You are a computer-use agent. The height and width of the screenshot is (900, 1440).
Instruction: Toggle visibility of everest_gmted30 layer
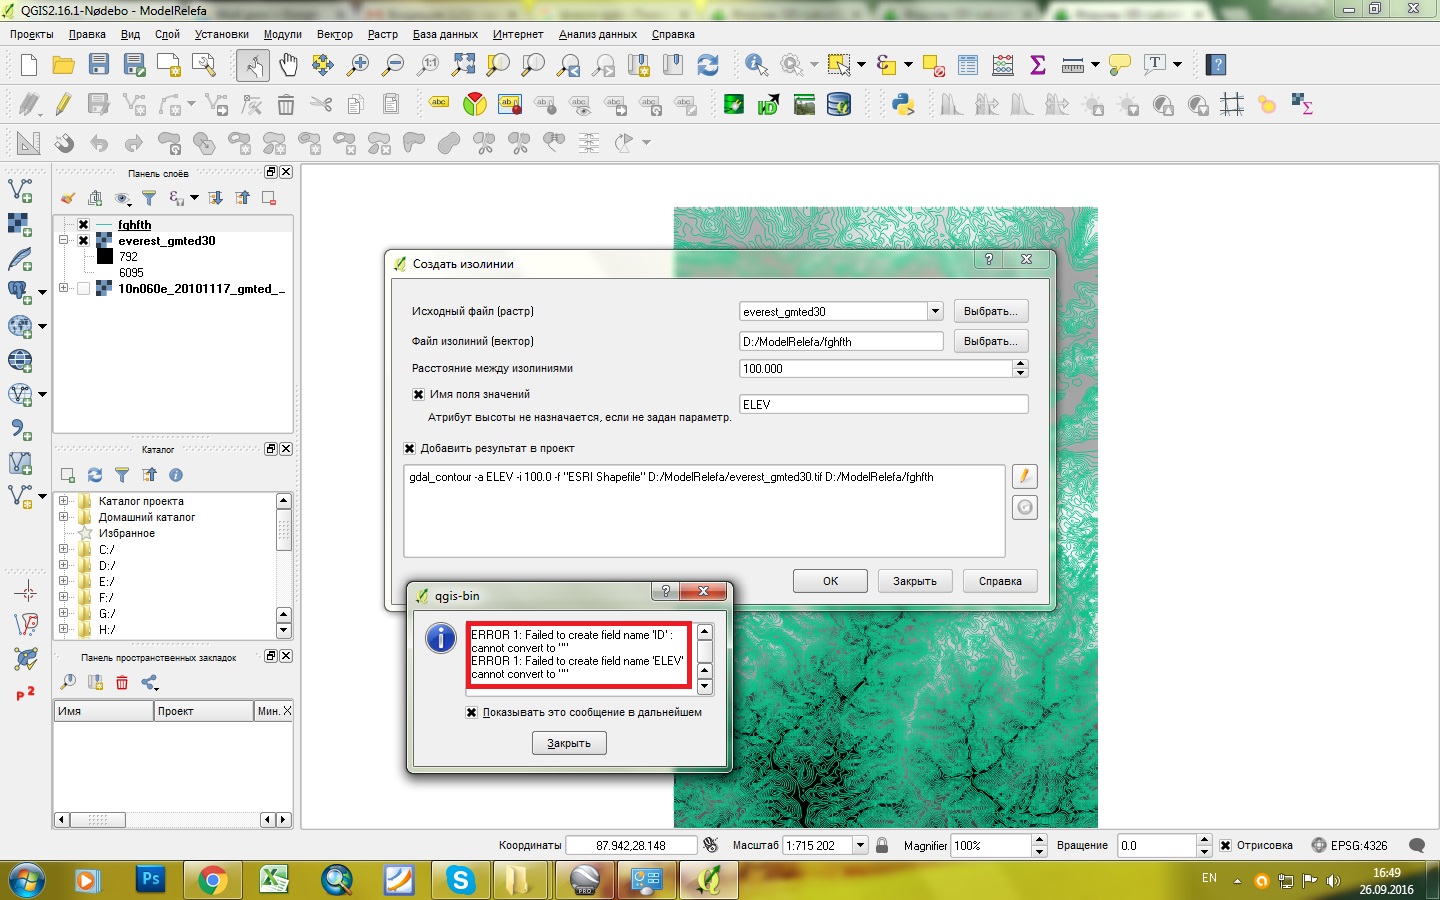pos(84,241)
